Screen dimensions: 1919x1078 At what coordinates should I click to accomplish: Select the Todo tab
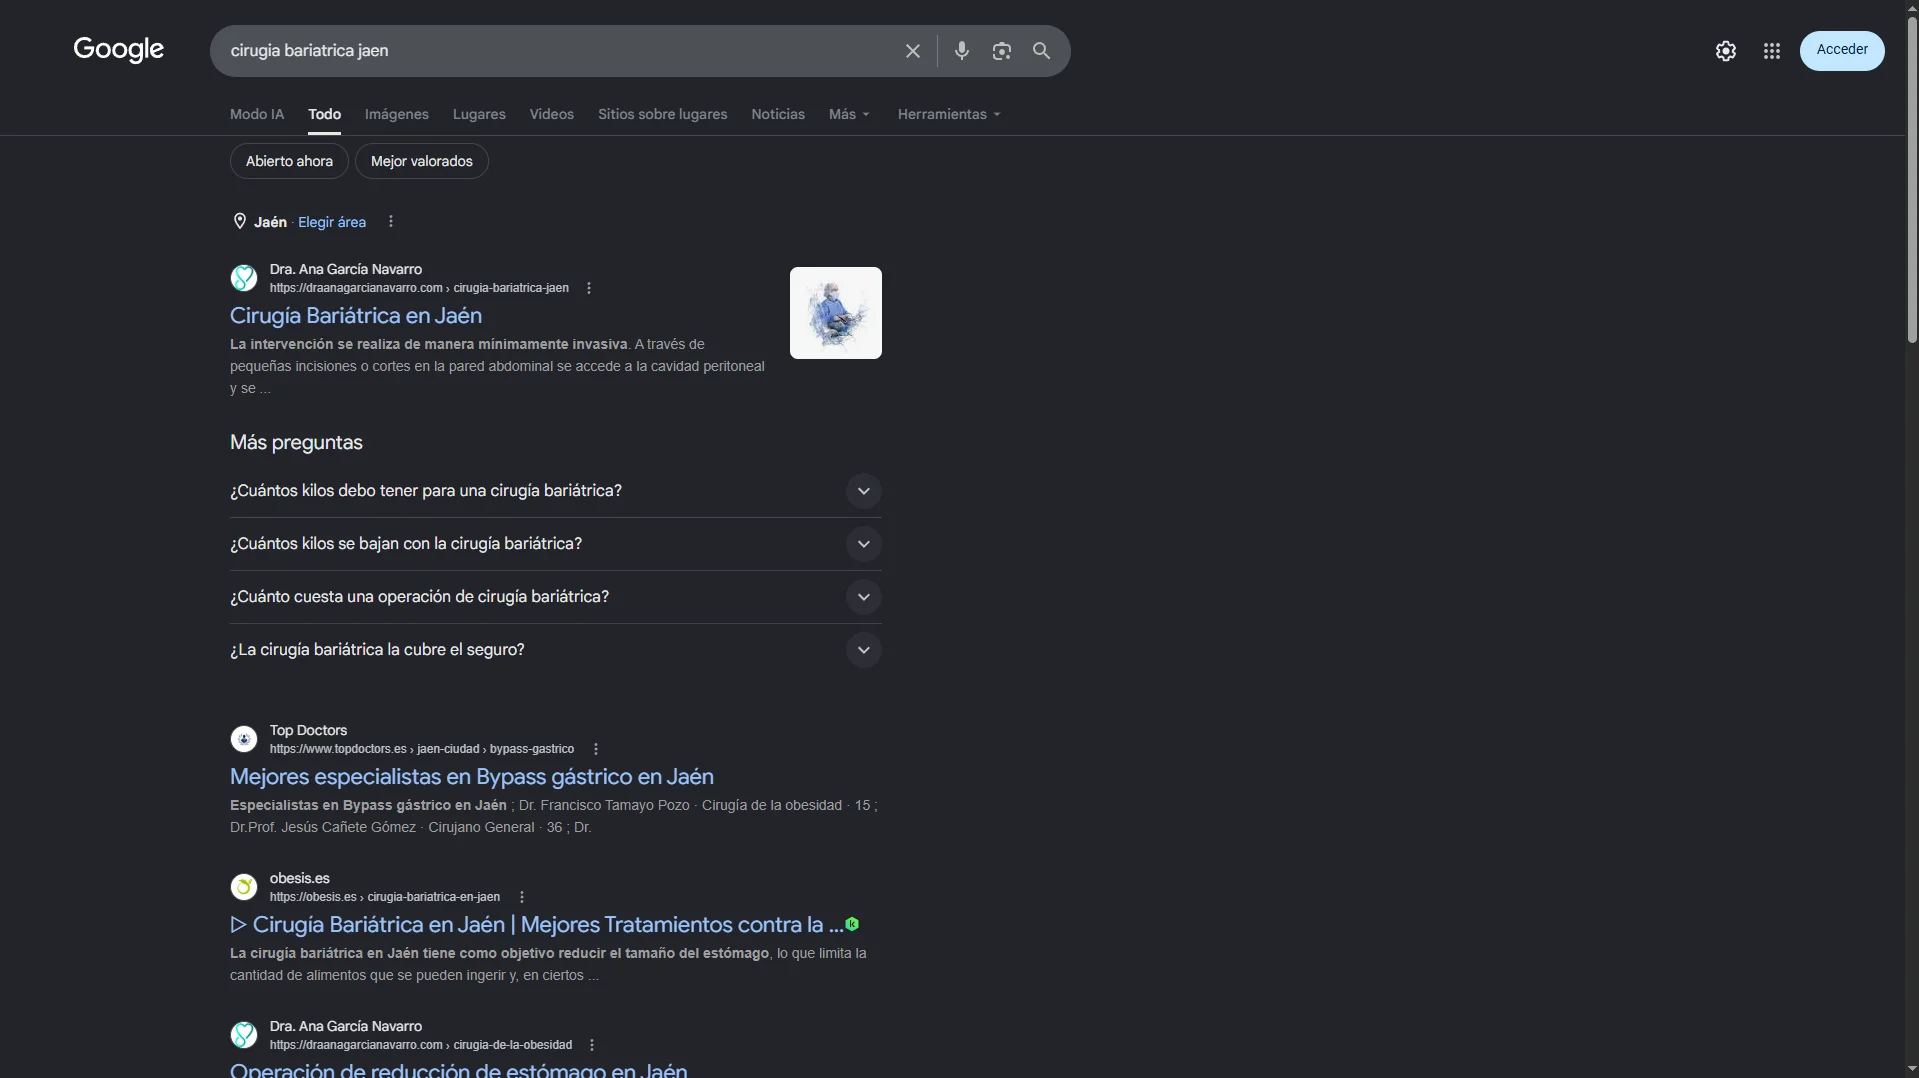(x=324, y=114)
